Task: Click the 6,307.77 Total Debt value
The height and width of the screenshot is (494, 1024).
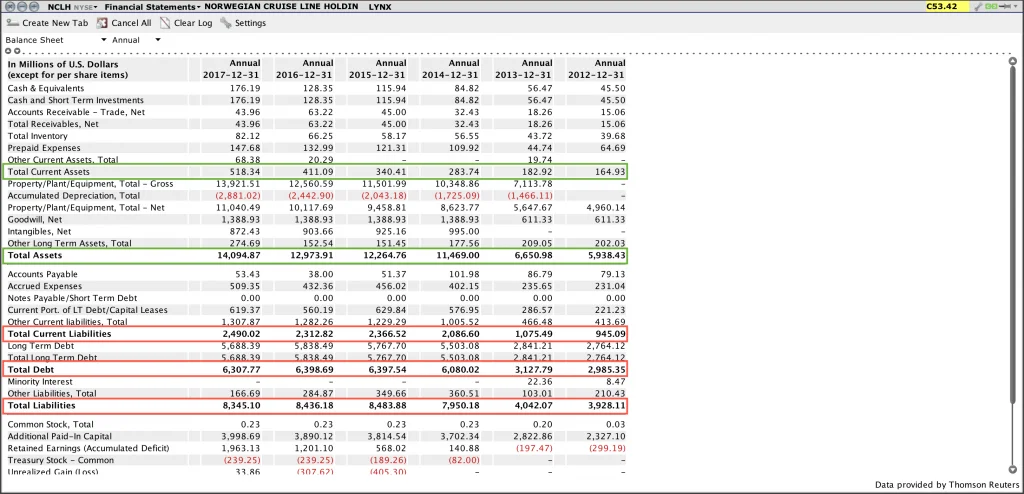Action: [x=242, y=370]
